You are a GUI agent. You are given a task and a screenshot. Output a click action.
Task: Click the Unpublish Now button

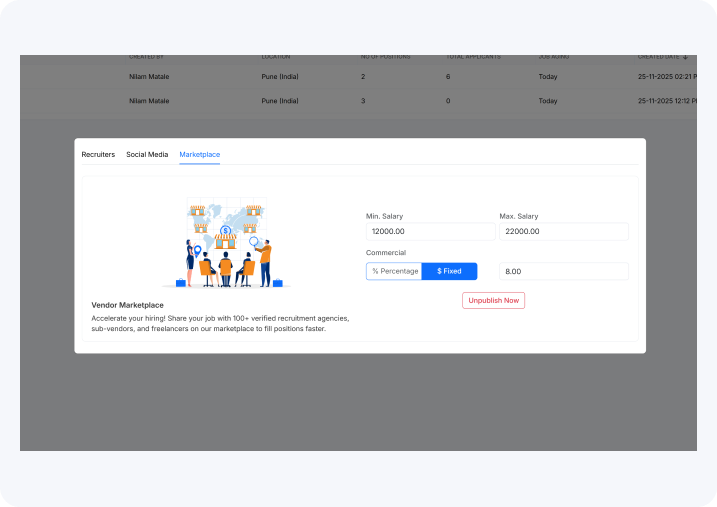(x=493, y=300)
